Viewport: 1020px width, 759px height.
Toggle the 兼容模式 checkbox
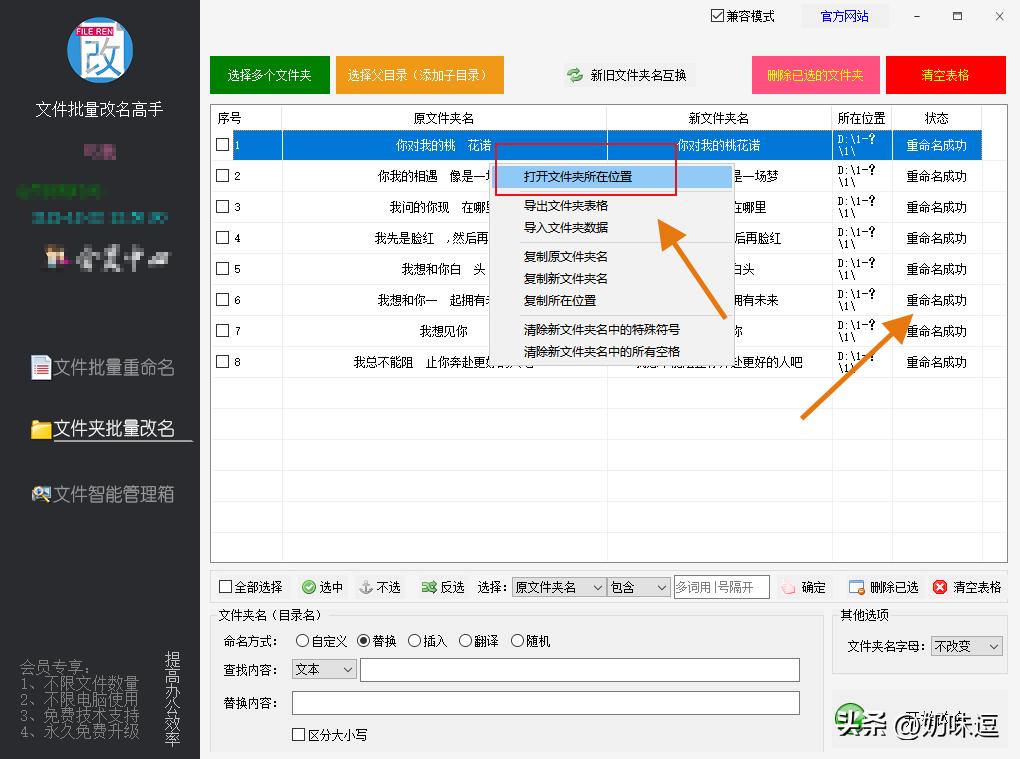(717, 16)
